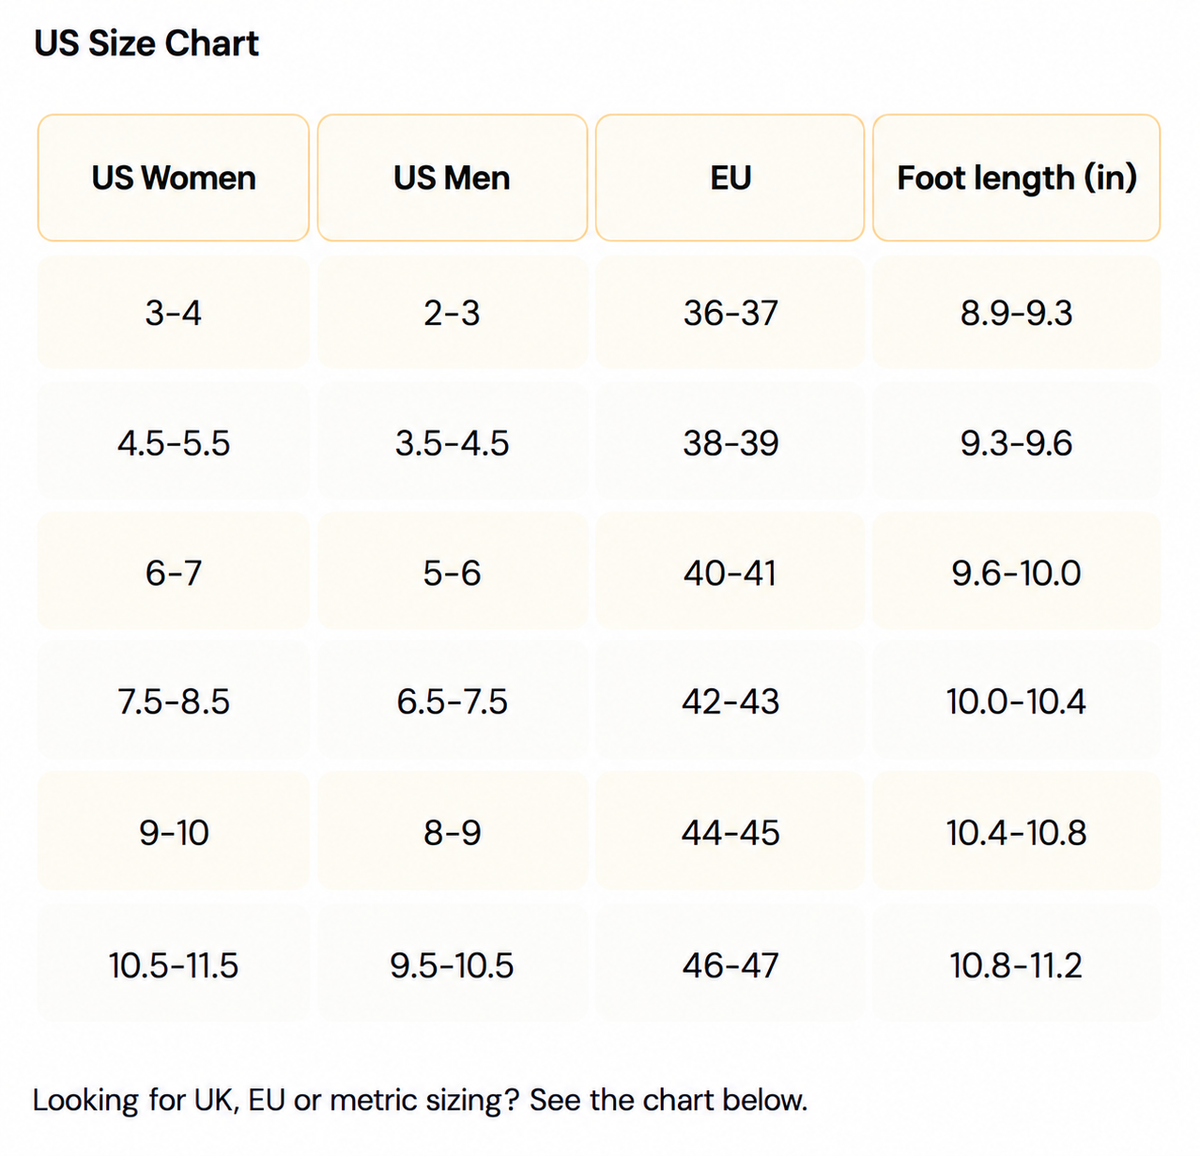Click EU size 44-45 cell
The width and height of the screenshot is (1200, 1156).
(x=730, y=832)
